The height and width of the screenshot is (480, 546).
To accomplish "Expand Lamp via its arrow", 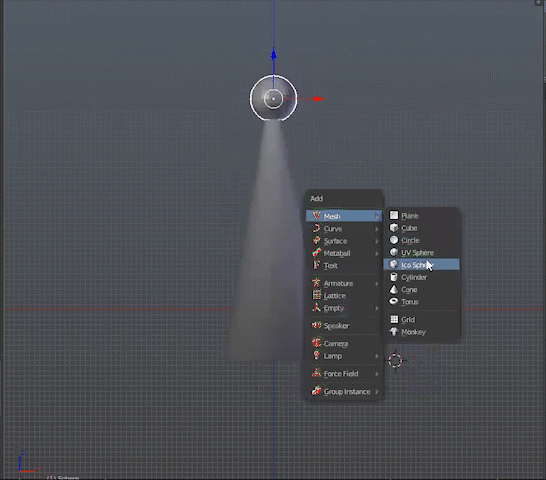I will tap(377, 356).
